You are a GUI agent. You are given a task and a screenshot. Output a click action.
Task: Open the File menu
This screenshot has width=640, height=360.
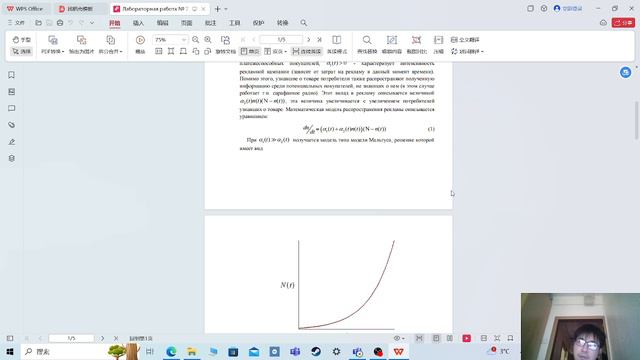[16, 23]
